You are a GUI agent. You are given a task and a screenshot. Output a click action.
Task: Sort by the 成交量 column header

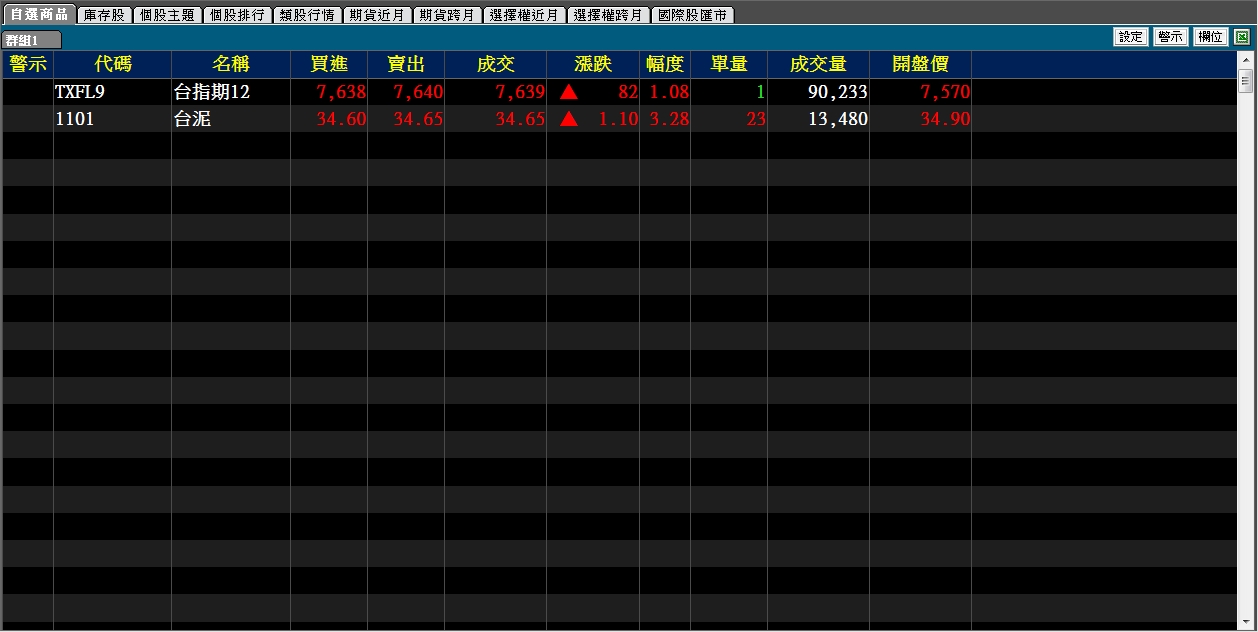click(818, 64)
